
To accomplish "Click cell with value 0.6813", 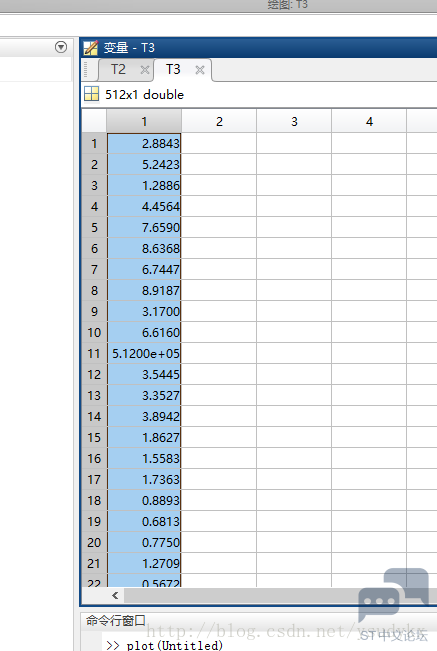I will 144,521.
